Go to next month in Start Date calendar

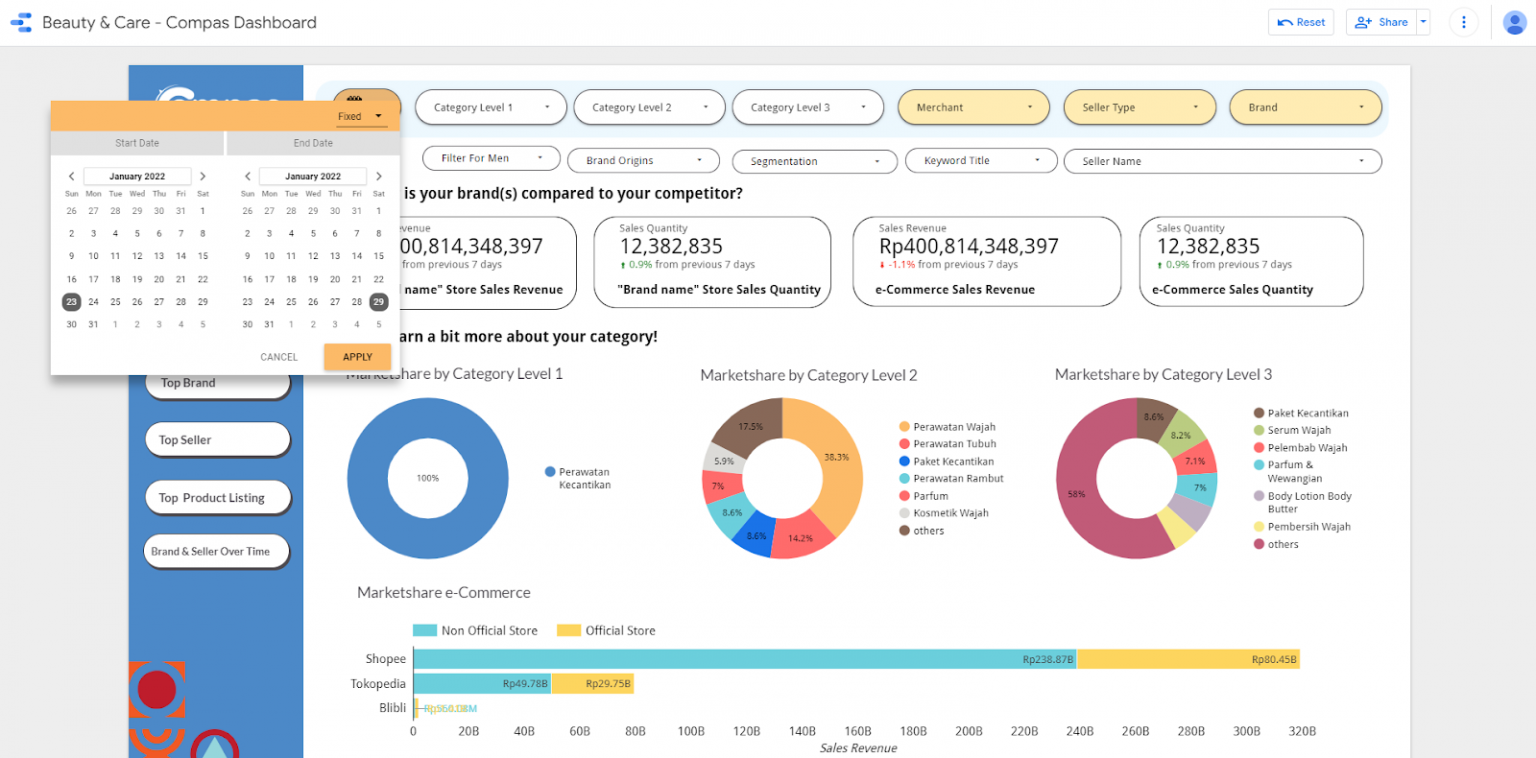(203, 176)
